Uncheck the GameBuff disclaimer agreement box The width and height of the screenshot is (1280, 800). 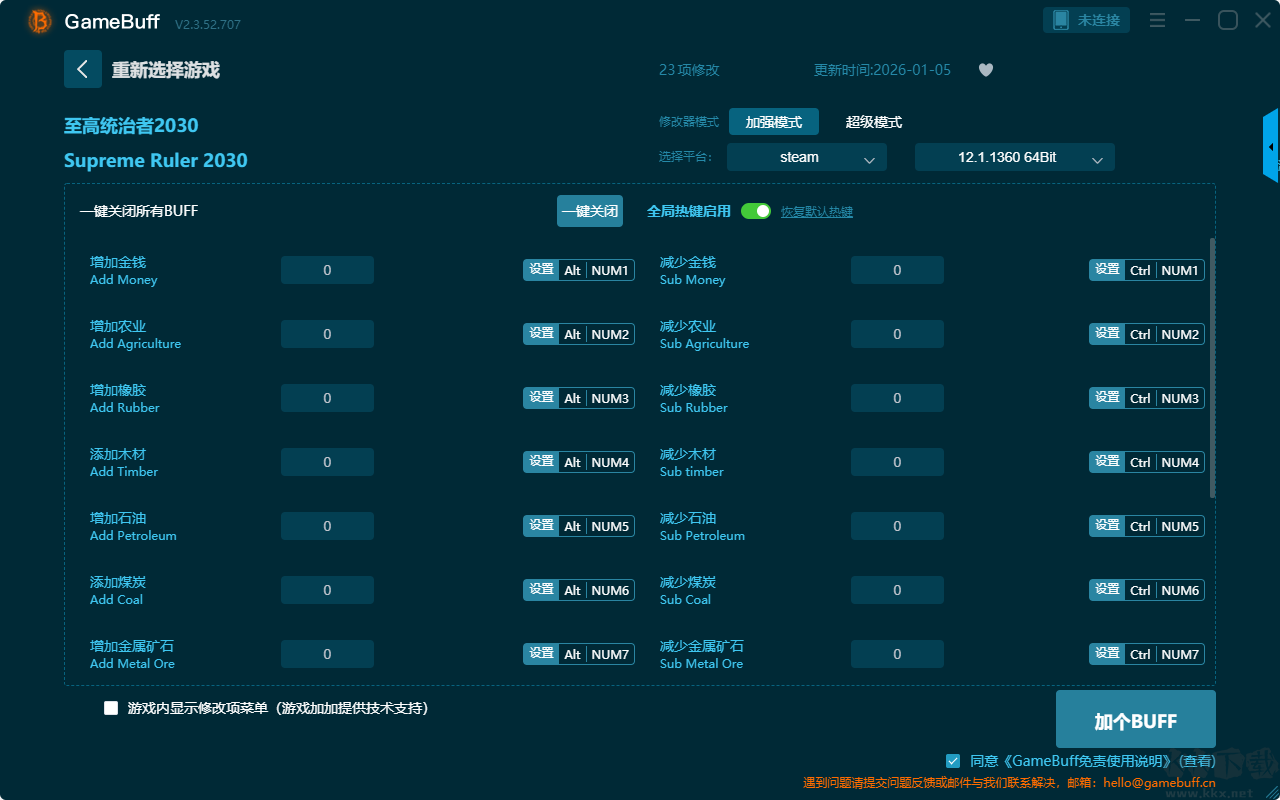953,761
